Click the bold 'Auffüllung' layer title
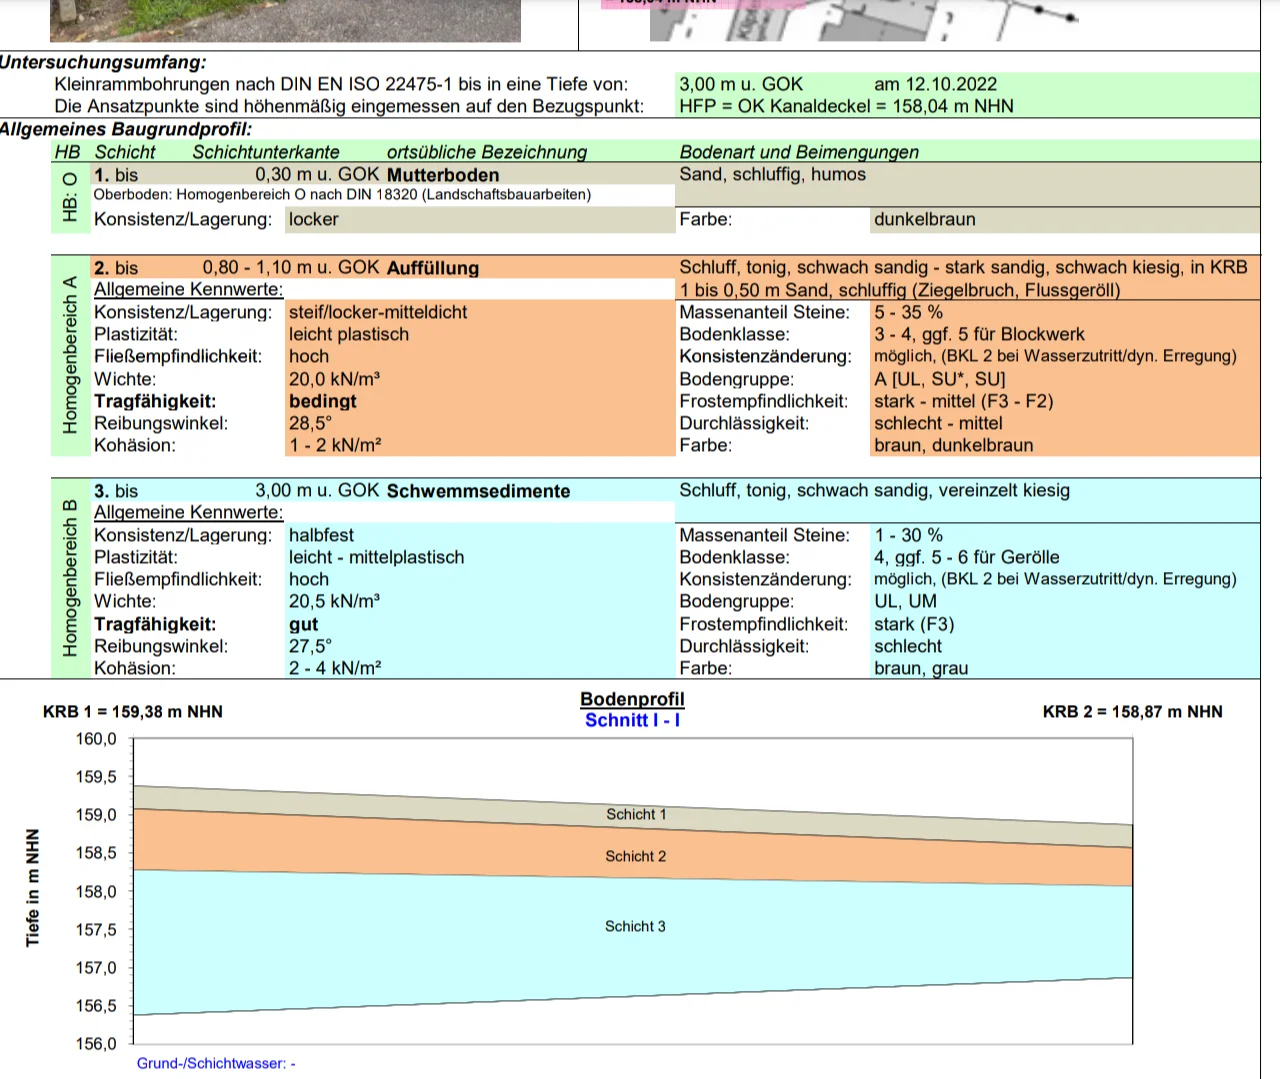Screen dimensions: 1280x1079 (433, 268)
